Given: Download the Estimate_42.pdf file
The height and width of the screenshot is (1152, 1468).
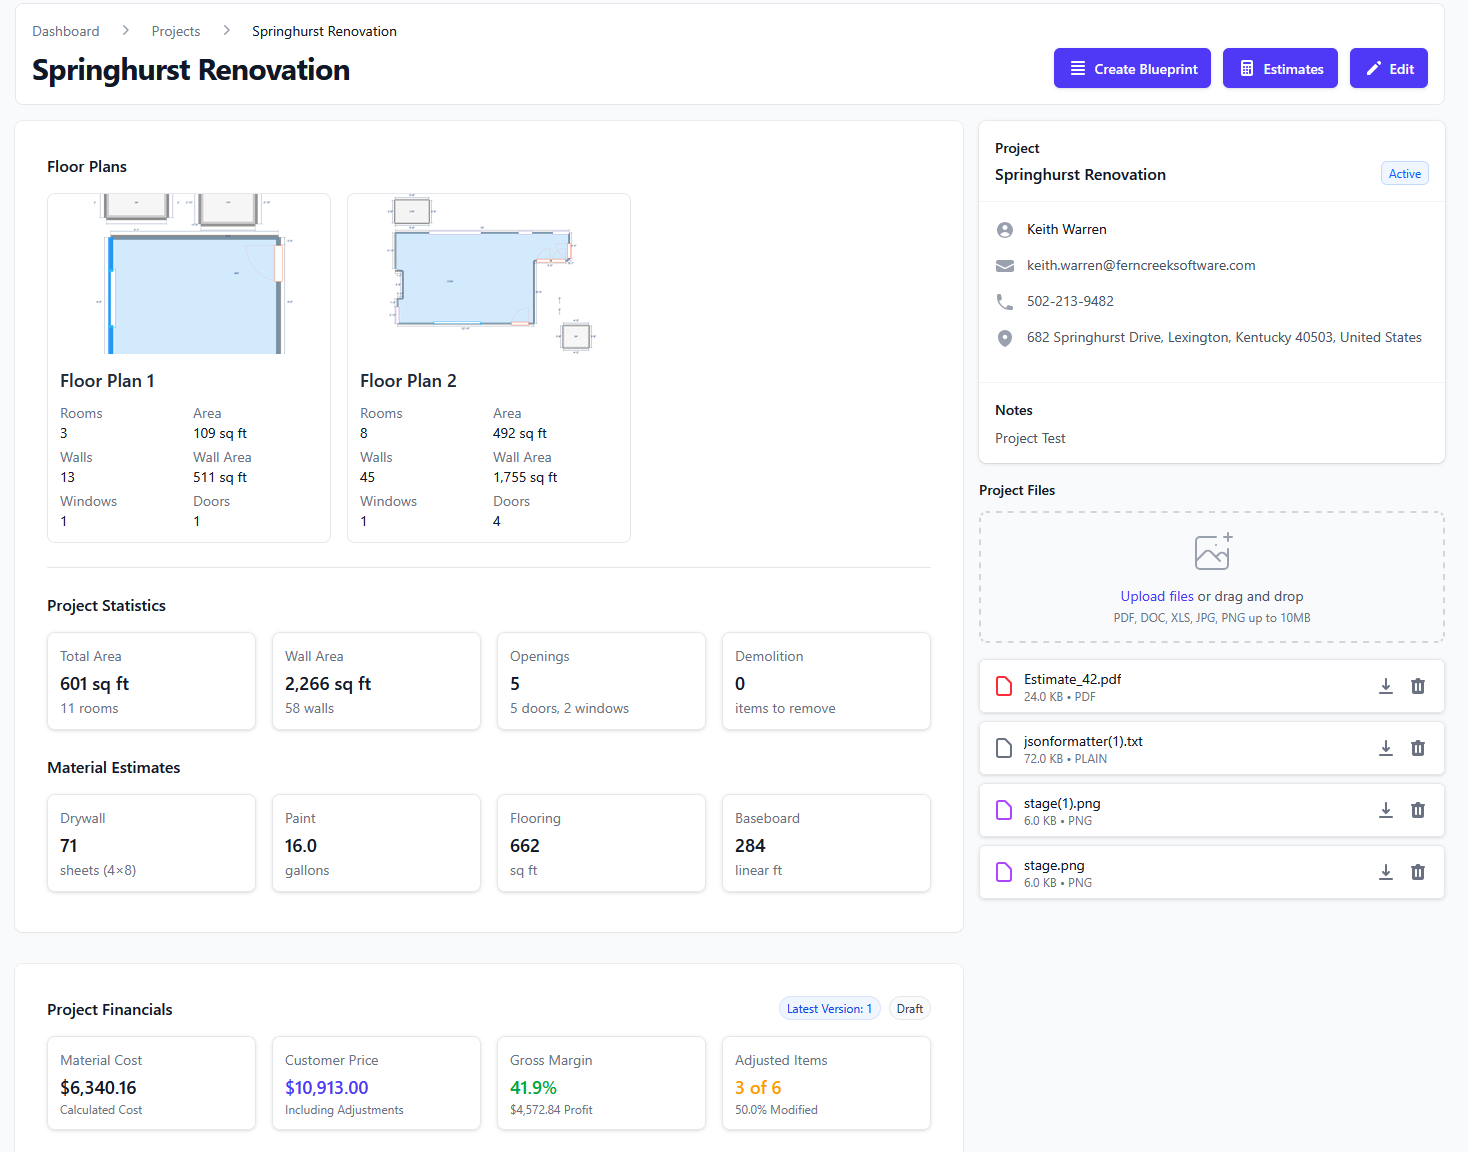Looking at the screenshot, I should coord(1386,686).
